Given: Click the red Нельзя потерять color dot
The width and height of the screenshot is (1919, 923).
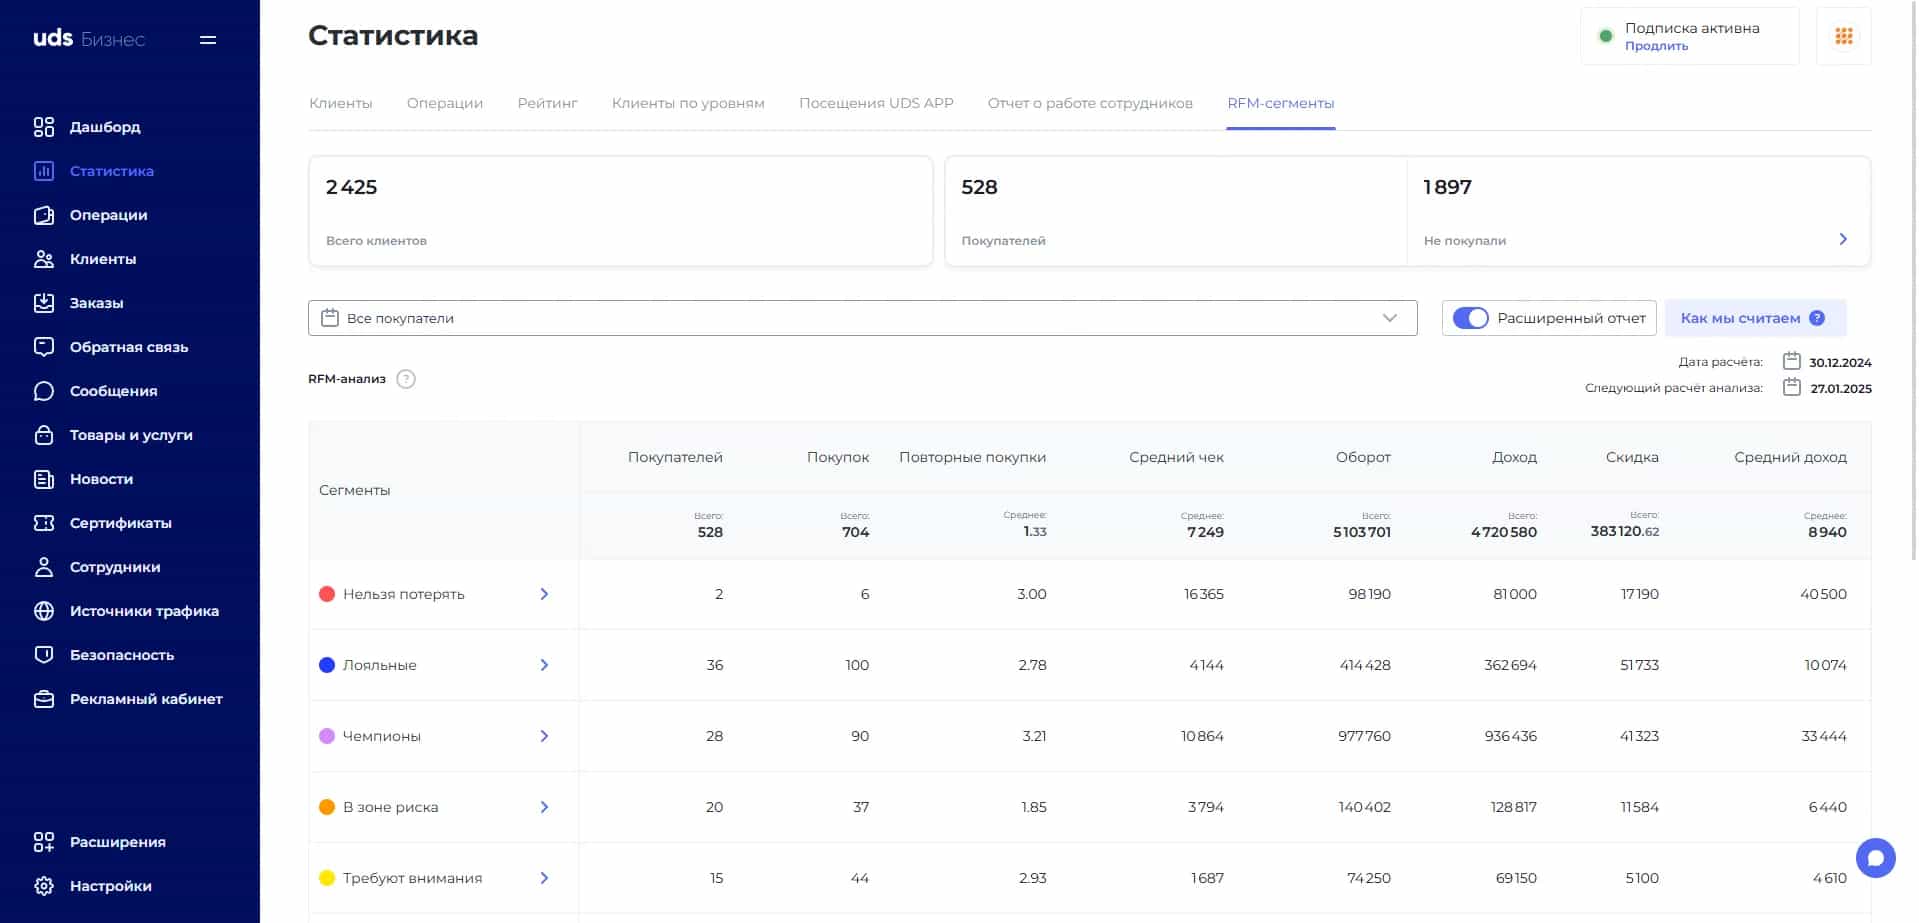Looking at the screenshot, I should (327, 594).
